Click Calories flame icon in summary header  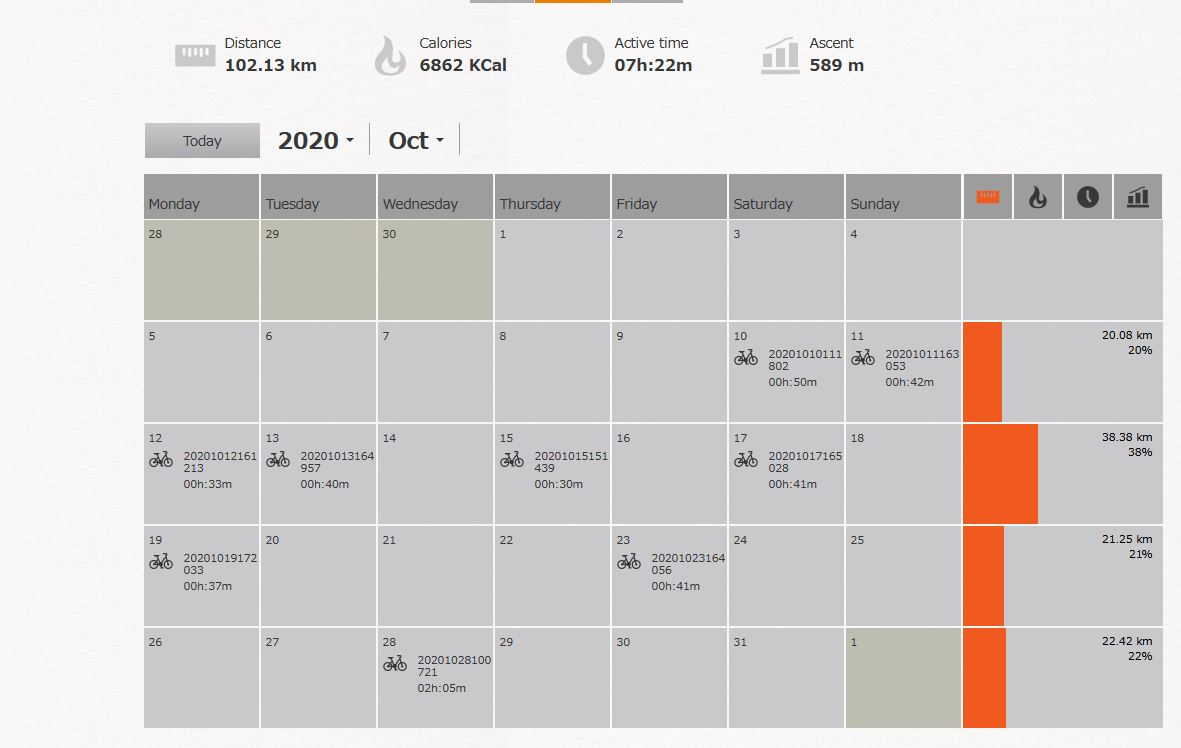coord(390,56)
